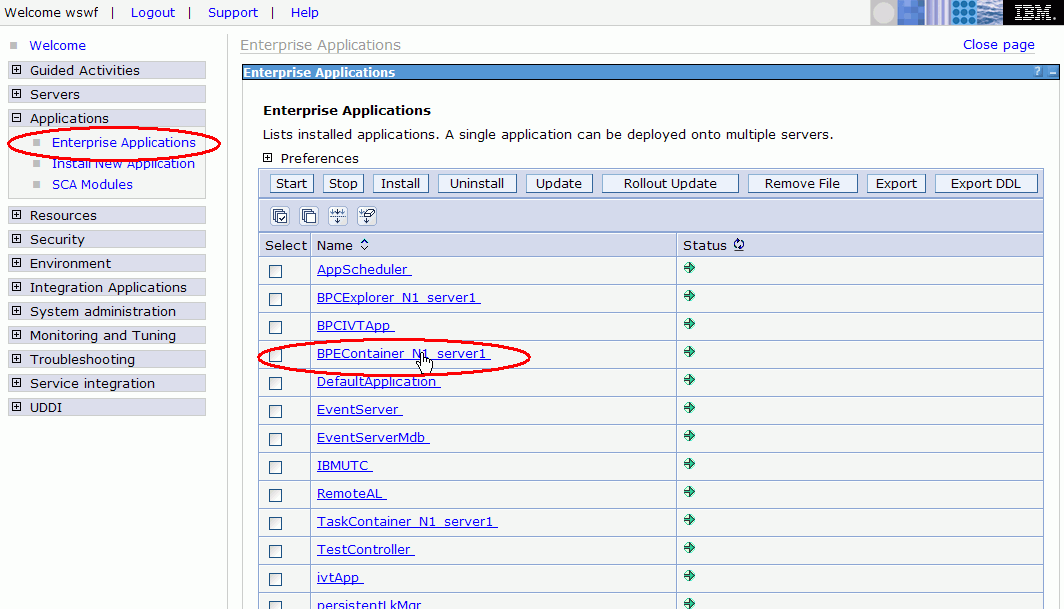Click the Install button

click(x=400, y=183)
